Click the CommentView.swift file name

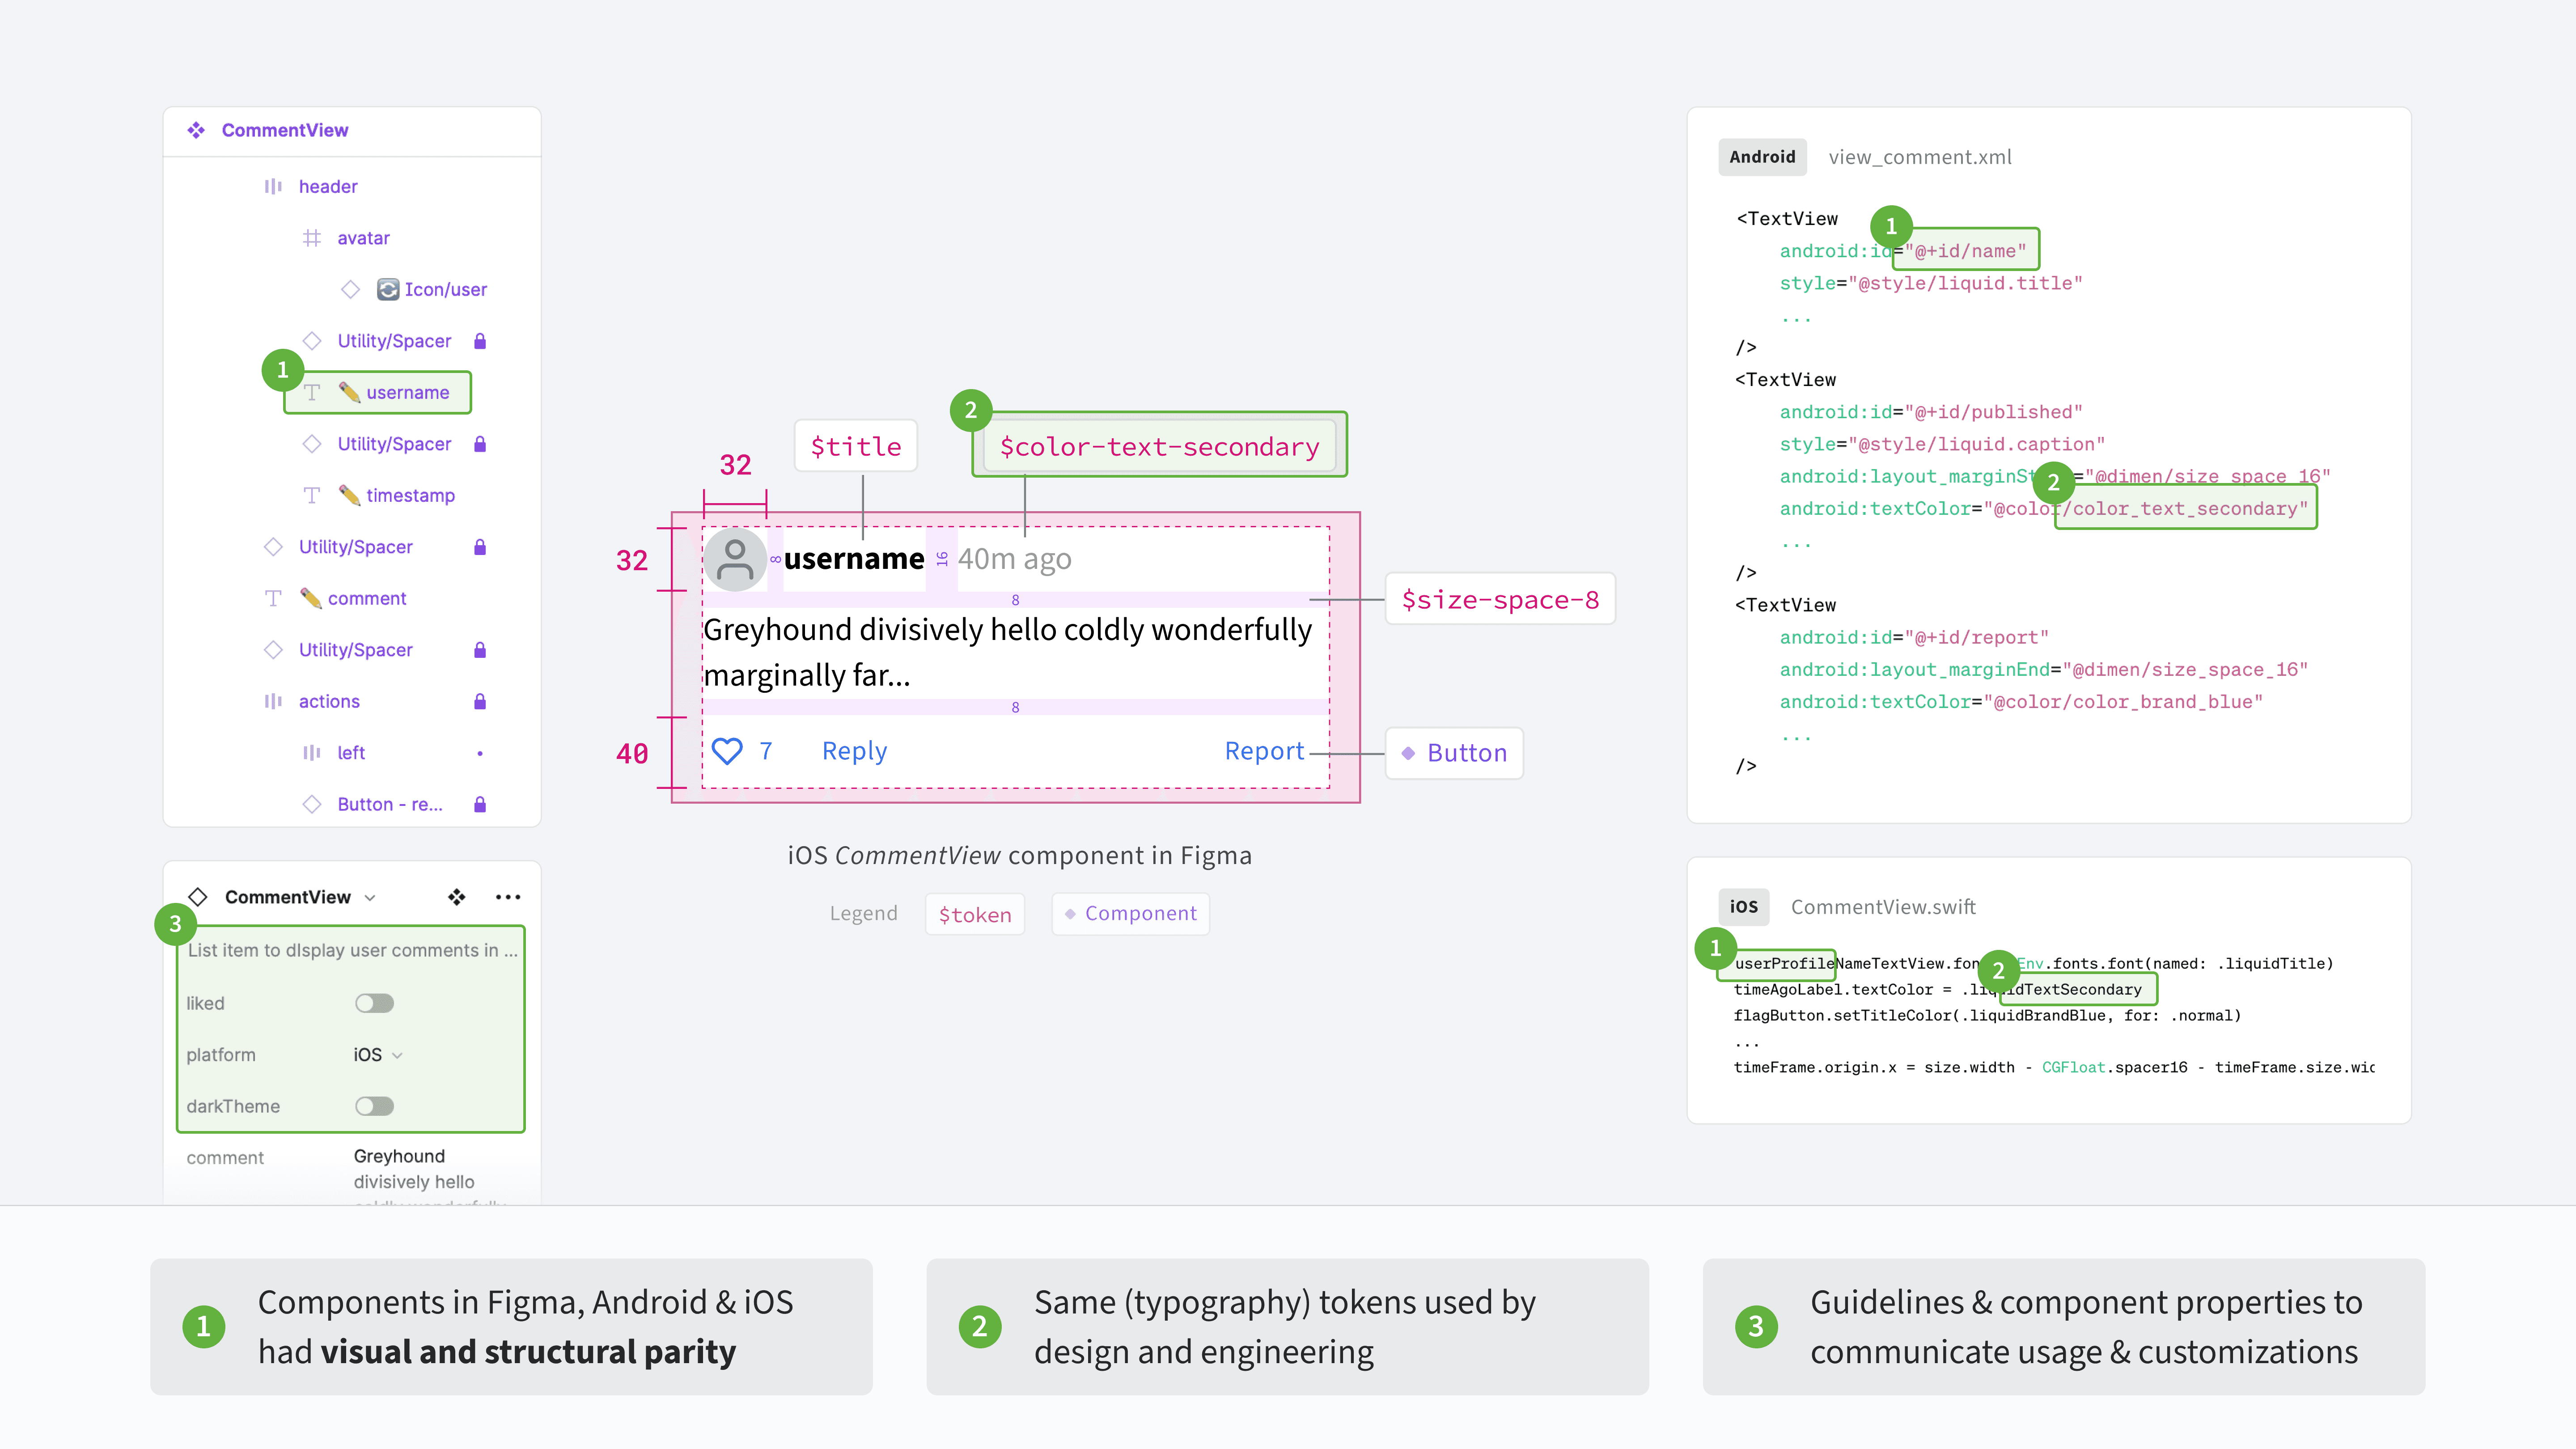pyautogui.click(x=1883, y=907)
